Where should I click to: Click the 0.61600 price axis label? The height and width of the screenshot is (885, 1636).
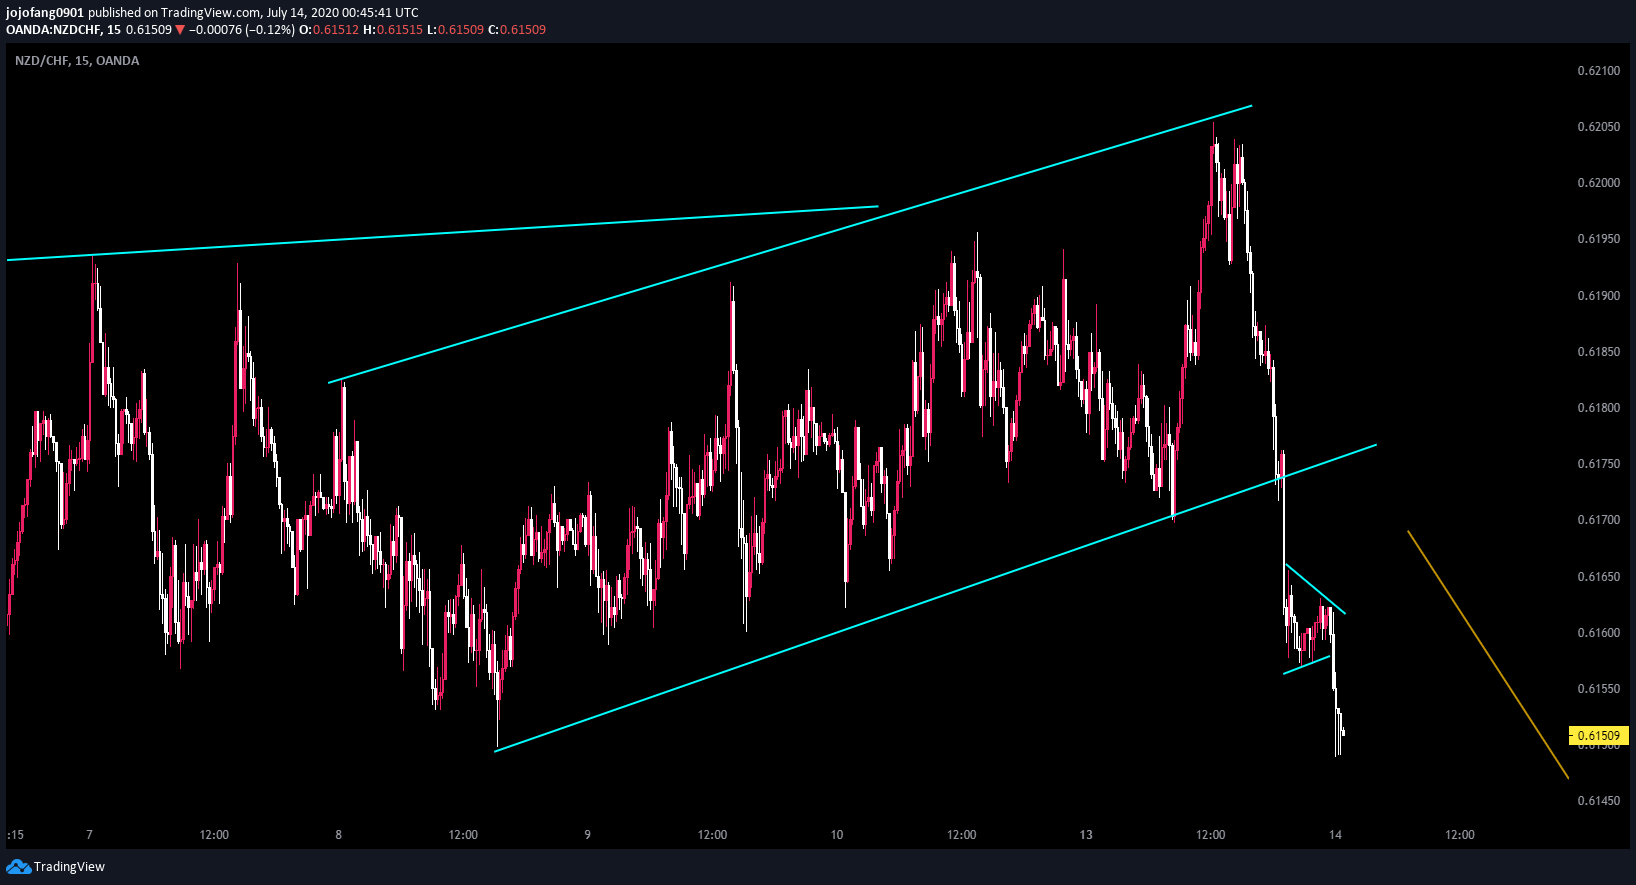pos(1598,633)
